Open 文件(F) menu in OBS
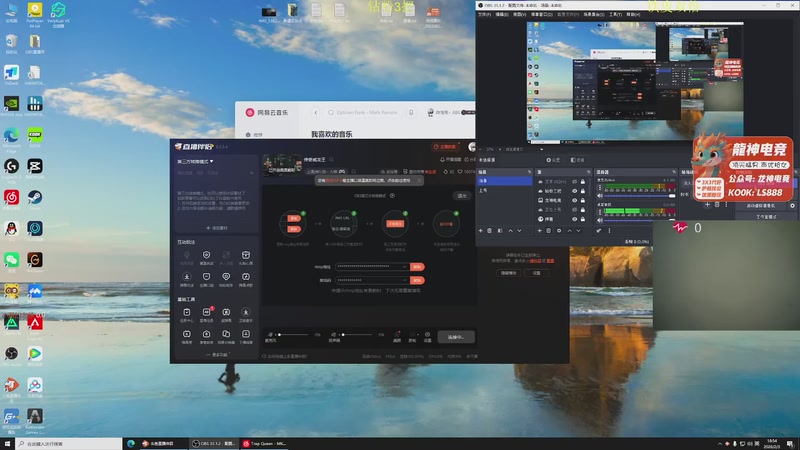This screenshot has width=800, height=450. pyautogui.click(x=484, y=14)
